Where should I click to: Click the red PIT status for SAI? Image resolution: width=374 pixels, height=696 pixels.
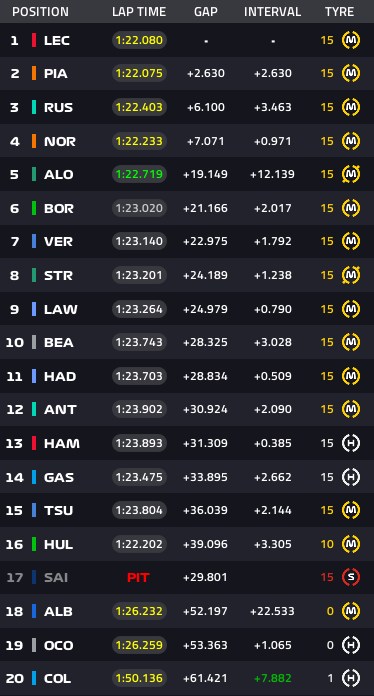[138, 577]
